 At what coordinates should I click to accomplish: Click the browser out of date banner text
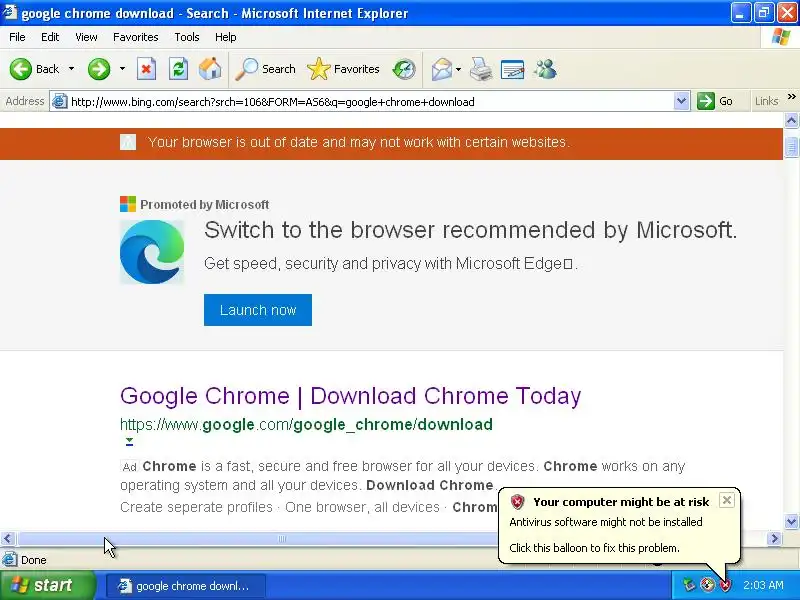[x=359, y=142]
